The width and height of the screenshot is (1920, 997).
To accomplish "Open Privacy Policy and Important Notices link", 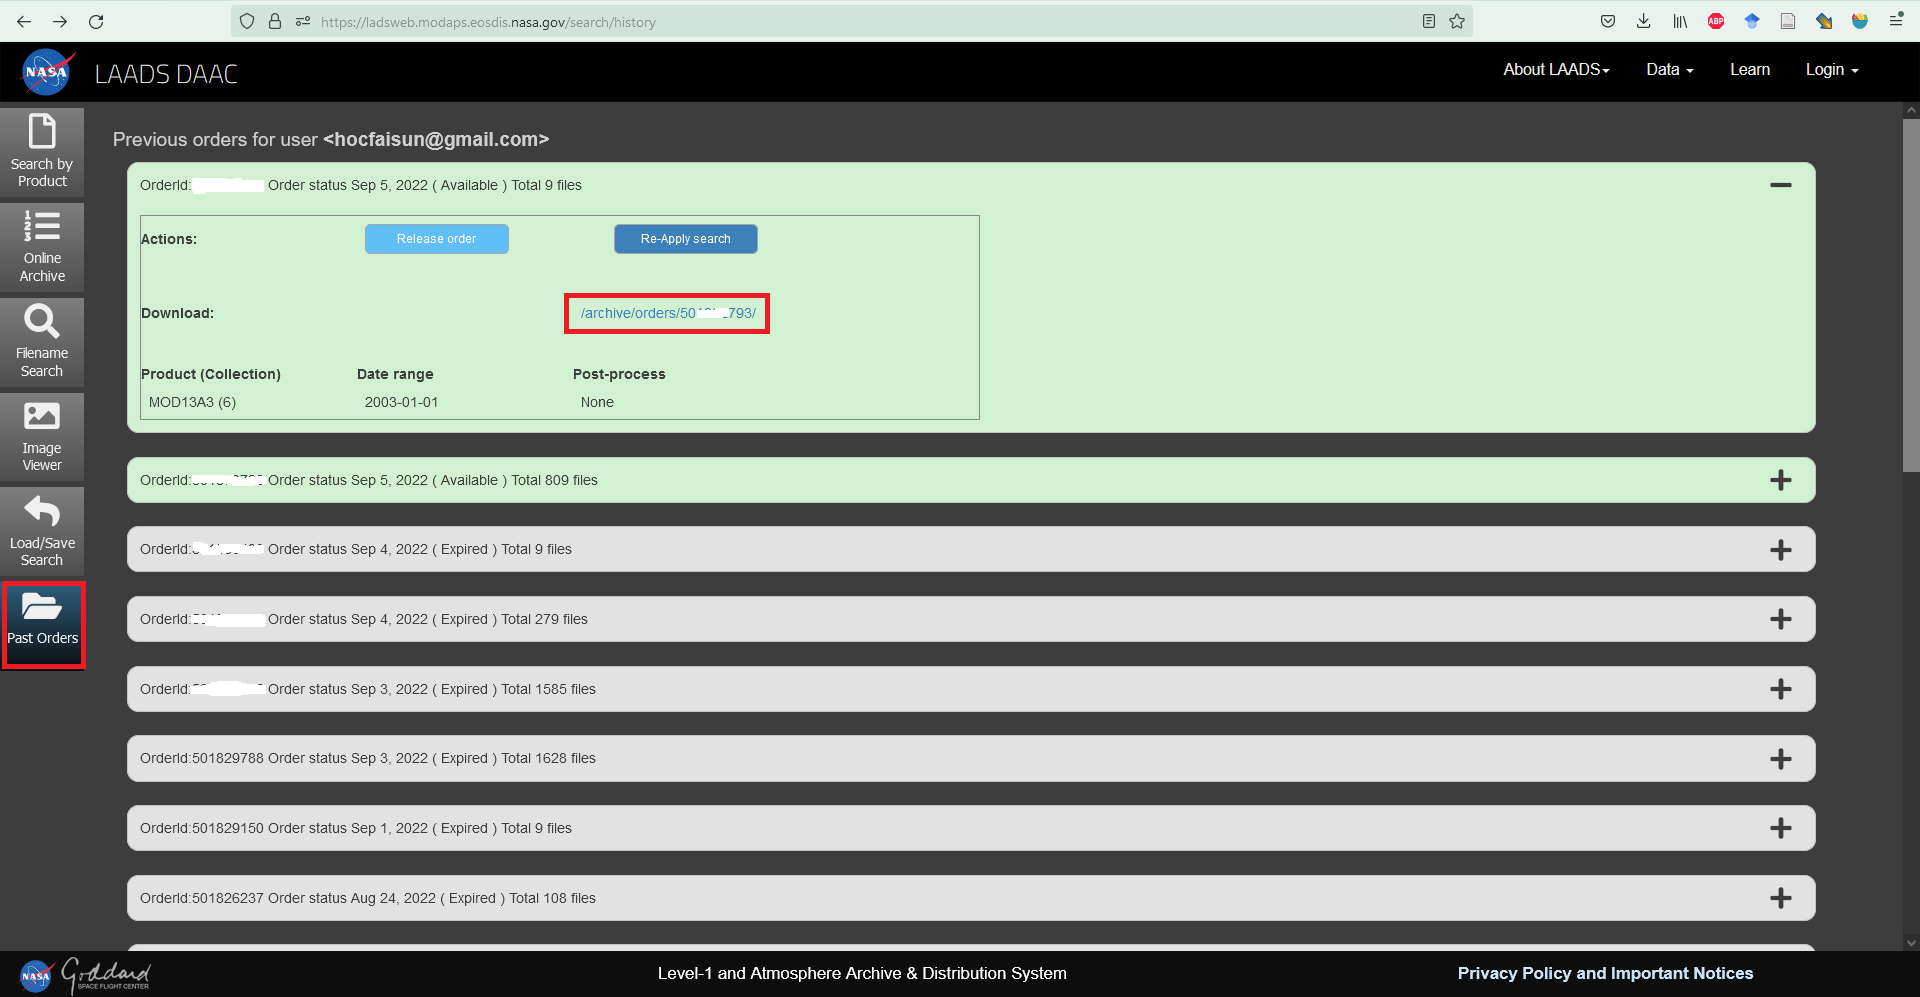I will pos(1605,973).
